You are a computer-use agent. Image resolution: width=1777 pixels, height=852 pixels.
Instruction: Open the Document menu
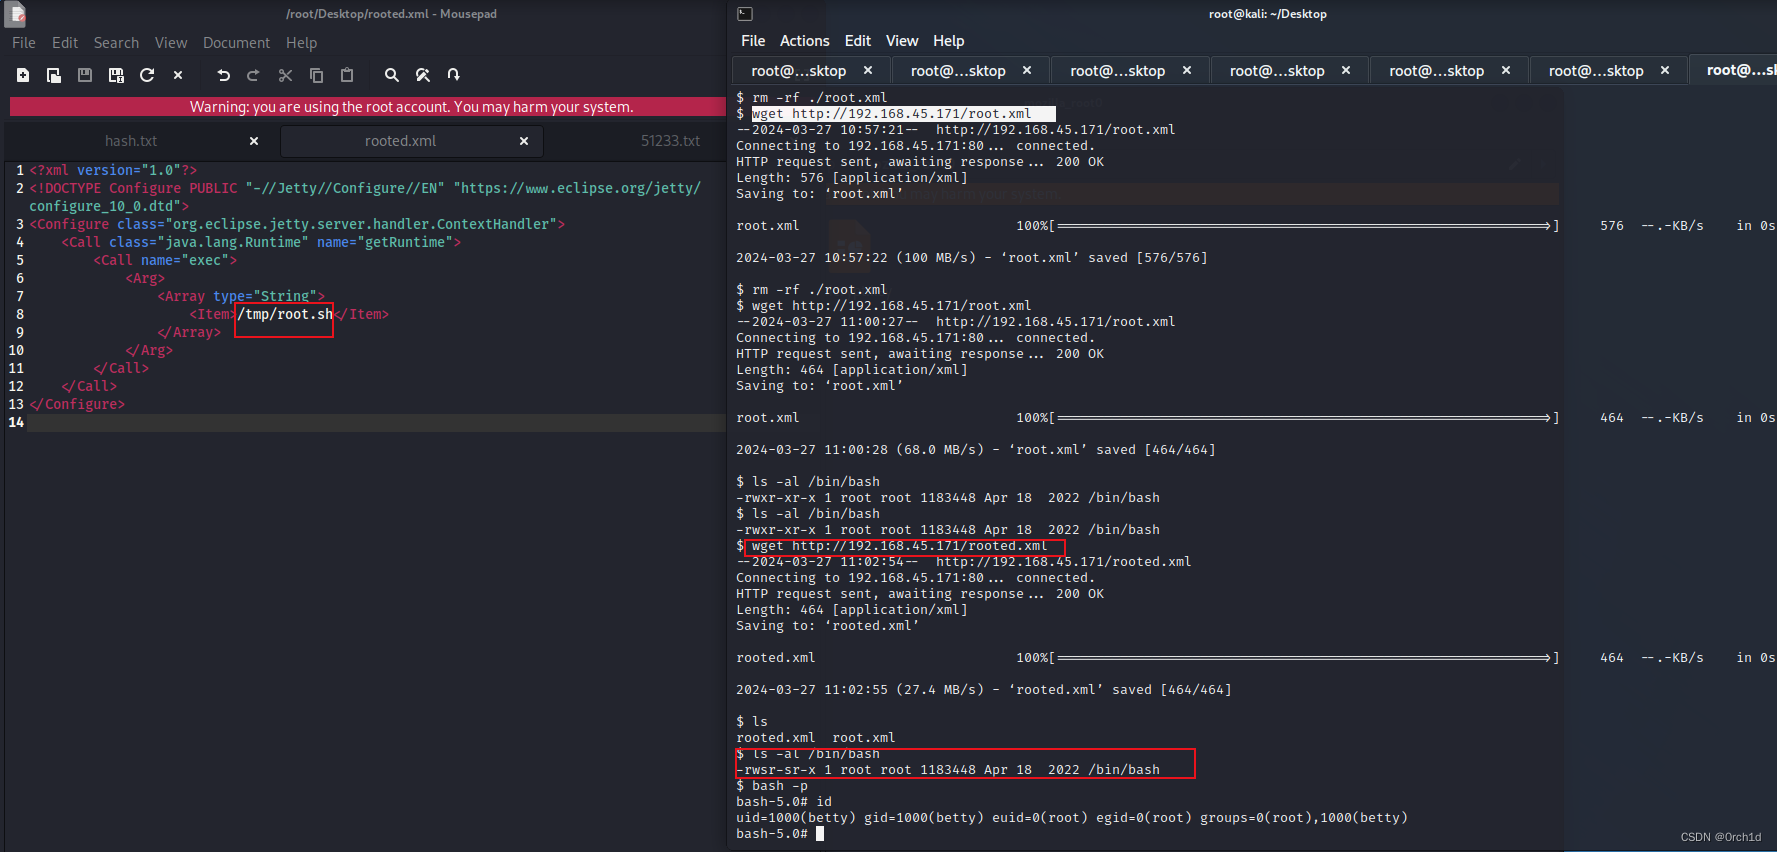tap(236, 43)
